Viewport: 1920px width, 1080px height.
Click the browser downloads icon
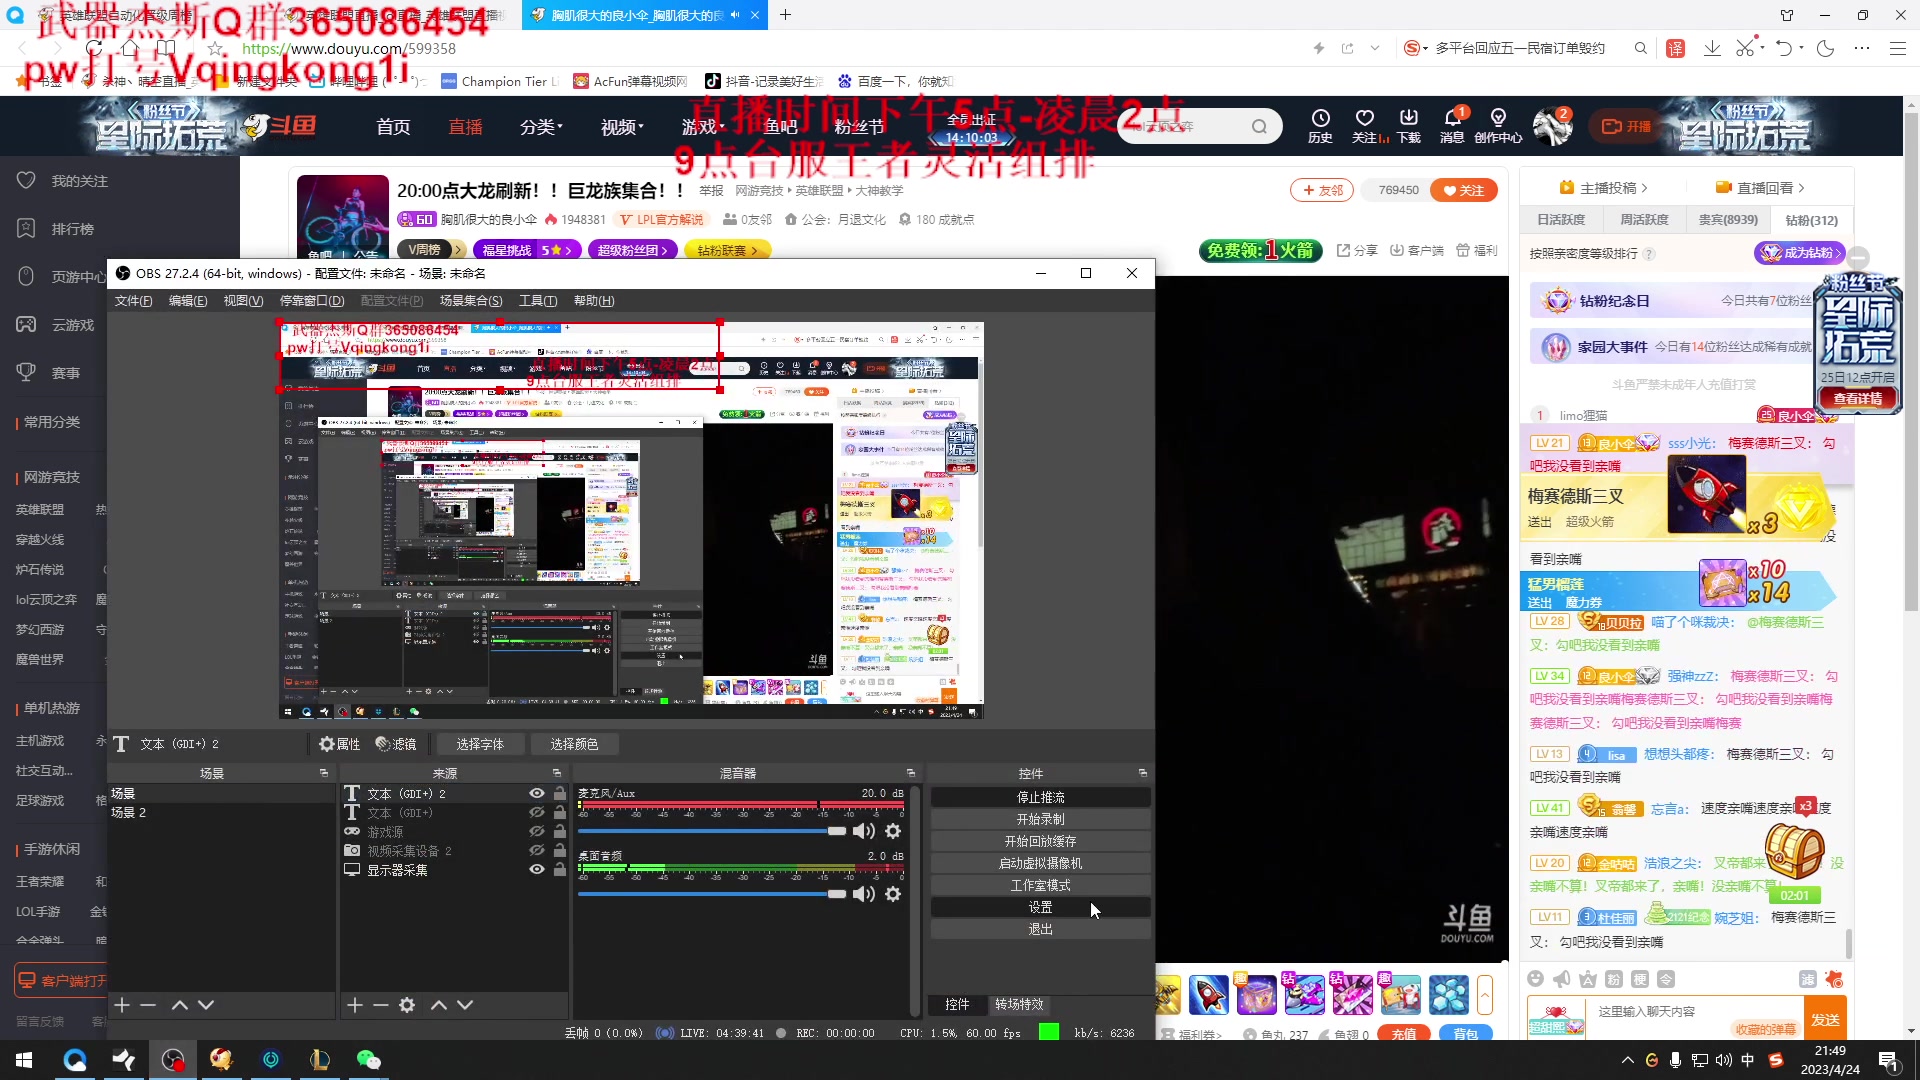pyautogui.click(x=1712, y=48)
